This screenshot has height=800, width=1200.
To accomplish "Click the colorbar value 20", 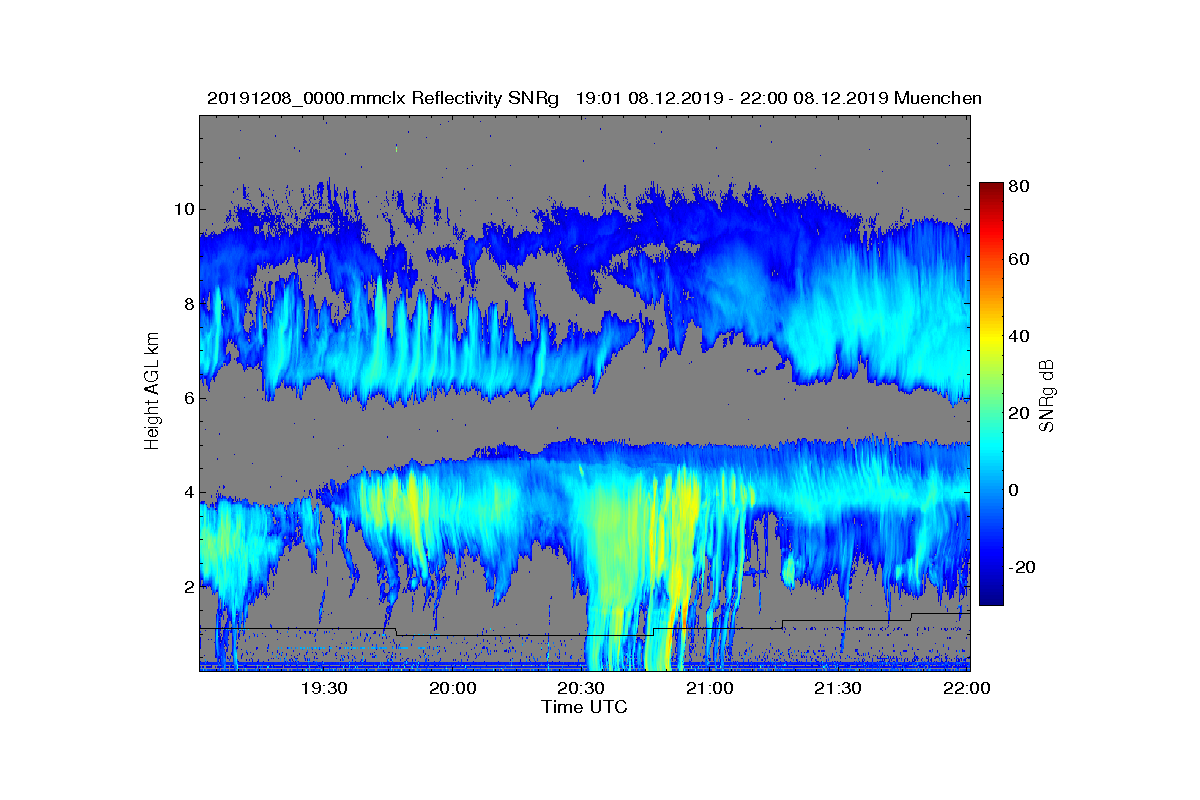I will (x=1020, y=413).
